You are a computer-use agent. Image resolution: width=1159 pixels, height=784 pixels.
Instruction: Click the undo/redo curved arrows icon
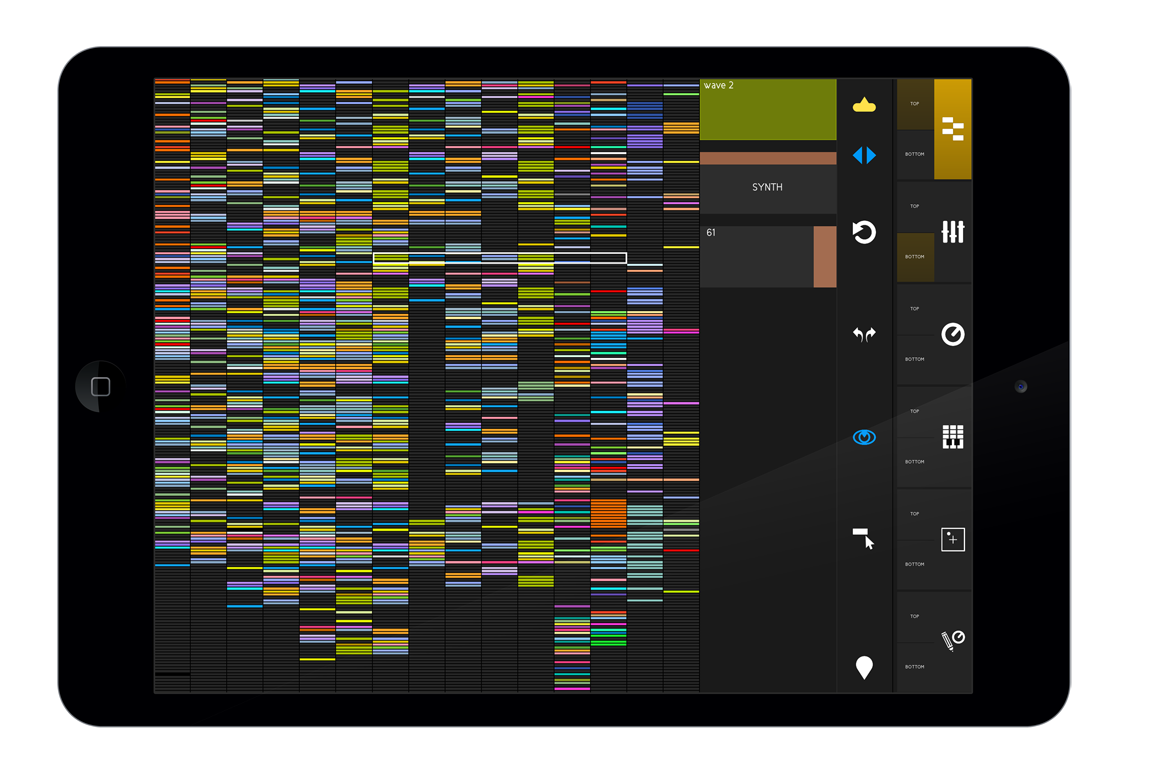(864, 335)
